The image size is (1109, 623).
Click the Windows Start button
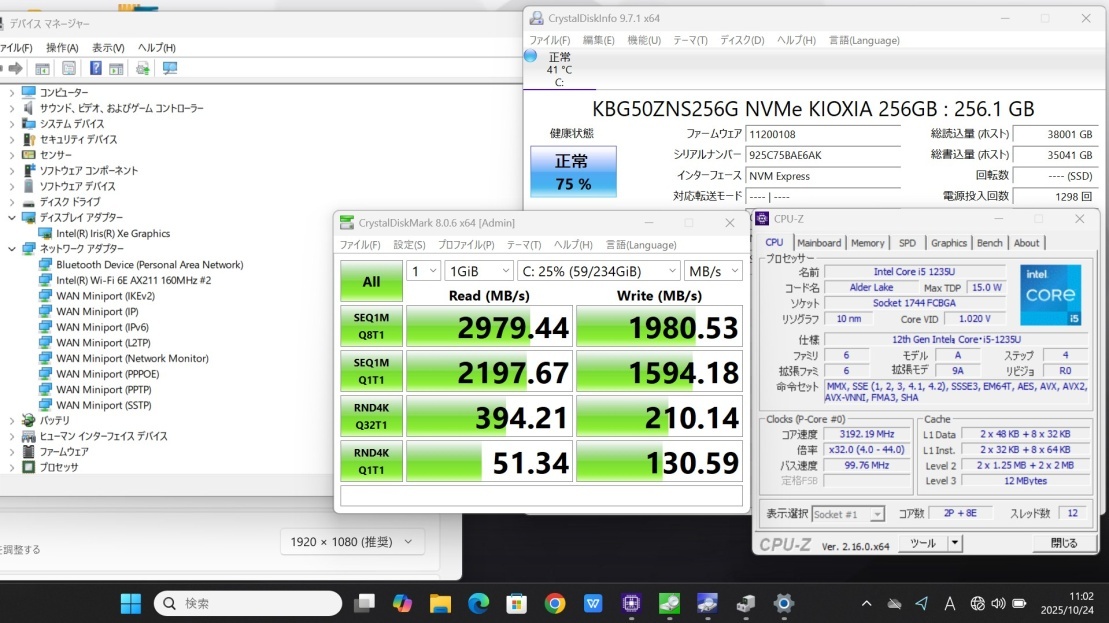[x=131, y=603]
